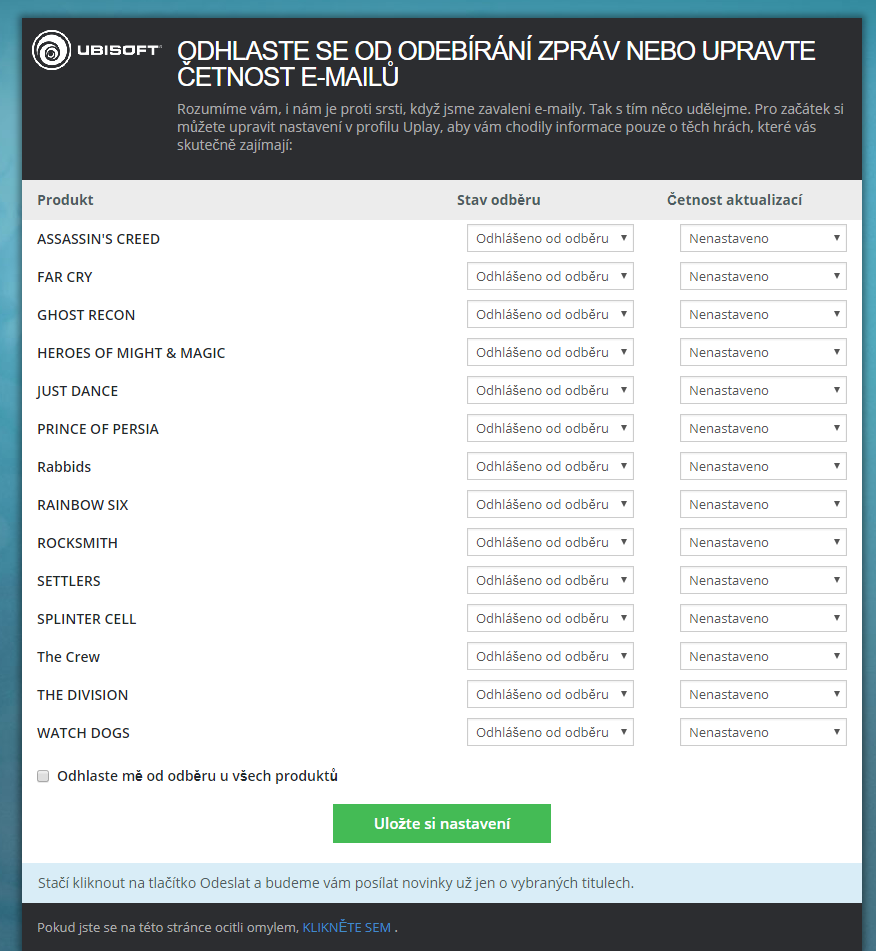Open subscription status dropdown for Assassin's Creed
Image resolution: width=876 pixels, height=951 pixels.
550,238
